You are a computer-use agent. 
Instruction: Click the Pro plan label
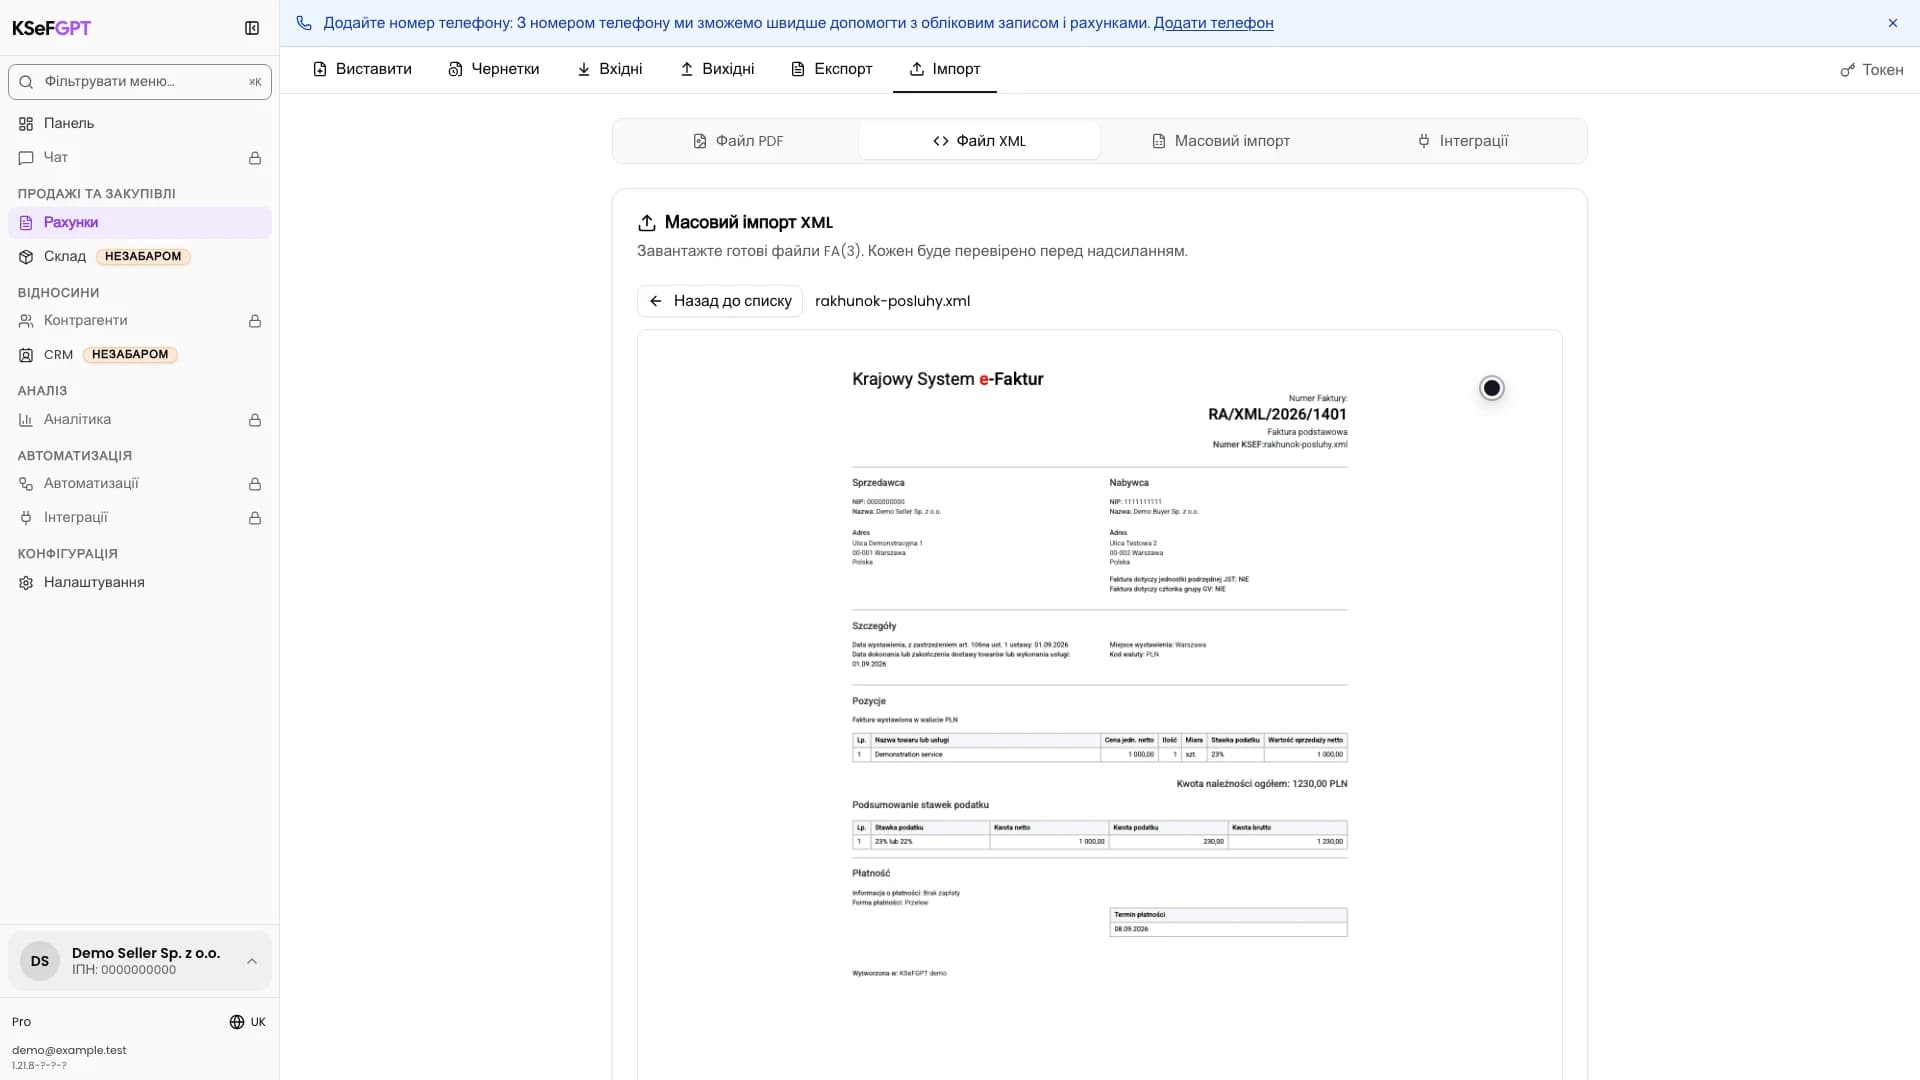[x=21, y=1022]
